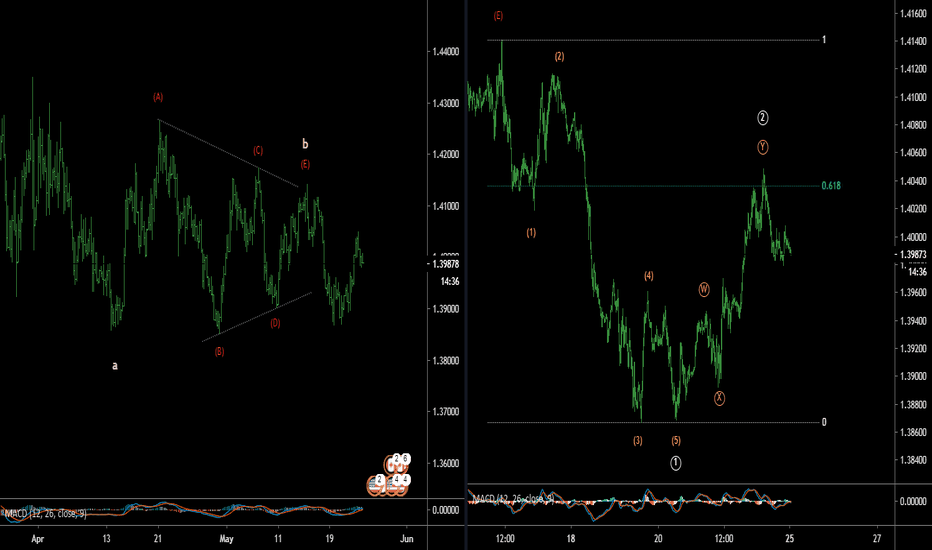The width and height of the screenshot is (932, 550).
Task: Click 1.41600 on the right price axis
Action: click(914, 13)
